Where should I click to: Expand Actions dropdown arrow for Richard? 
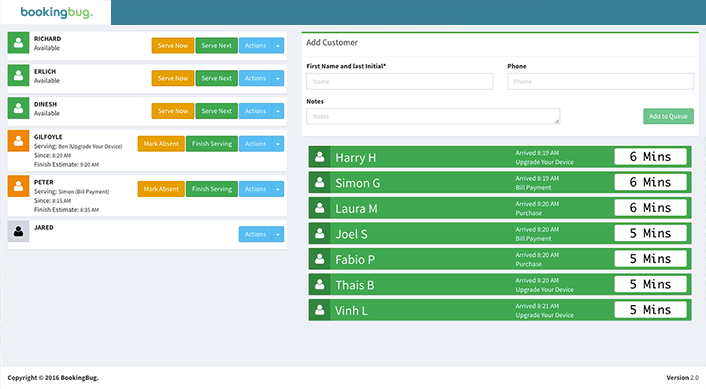tap(278, 45)
